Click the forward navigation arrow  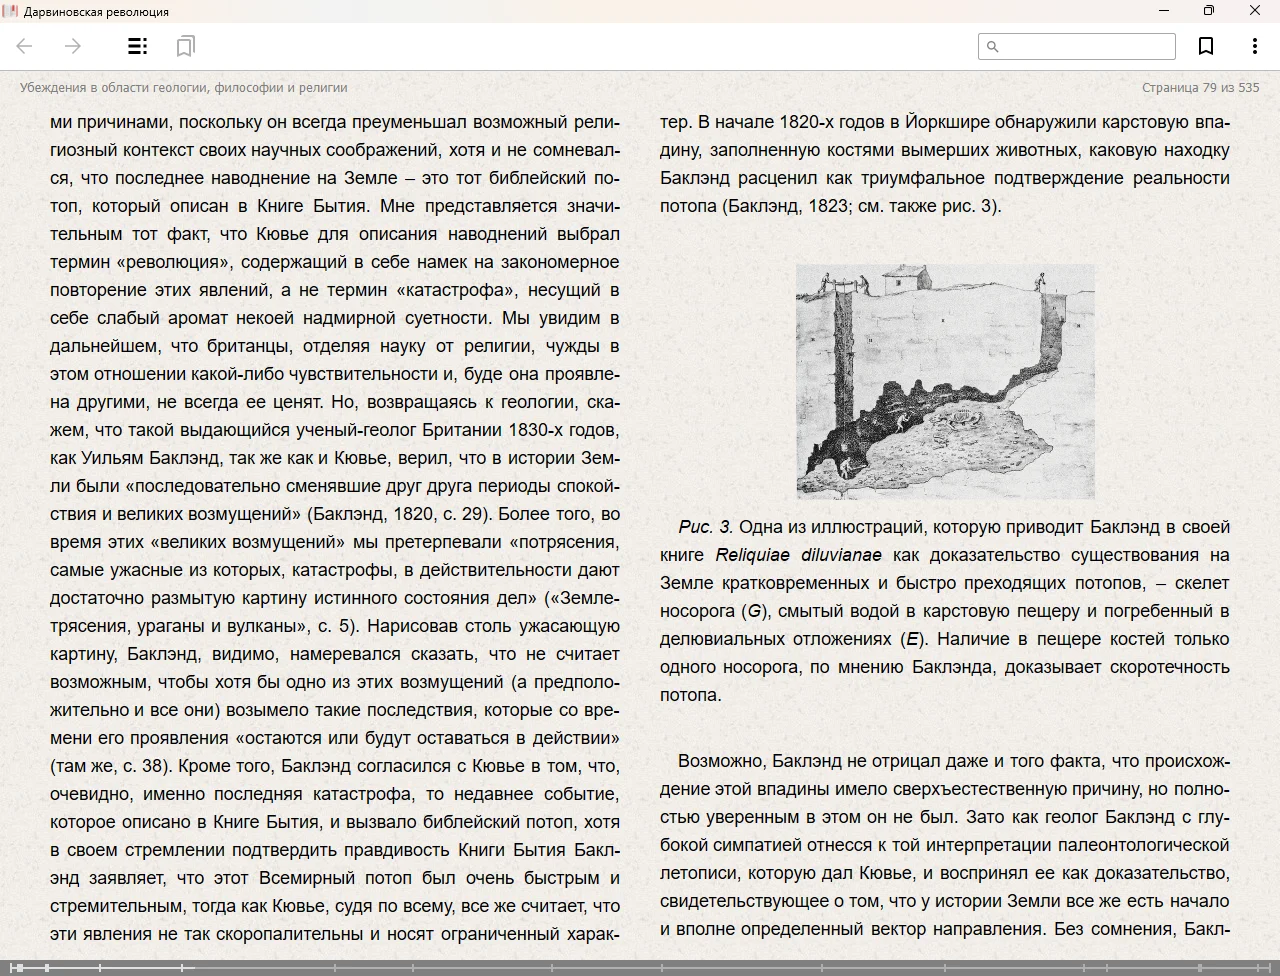tap(73, 46)
